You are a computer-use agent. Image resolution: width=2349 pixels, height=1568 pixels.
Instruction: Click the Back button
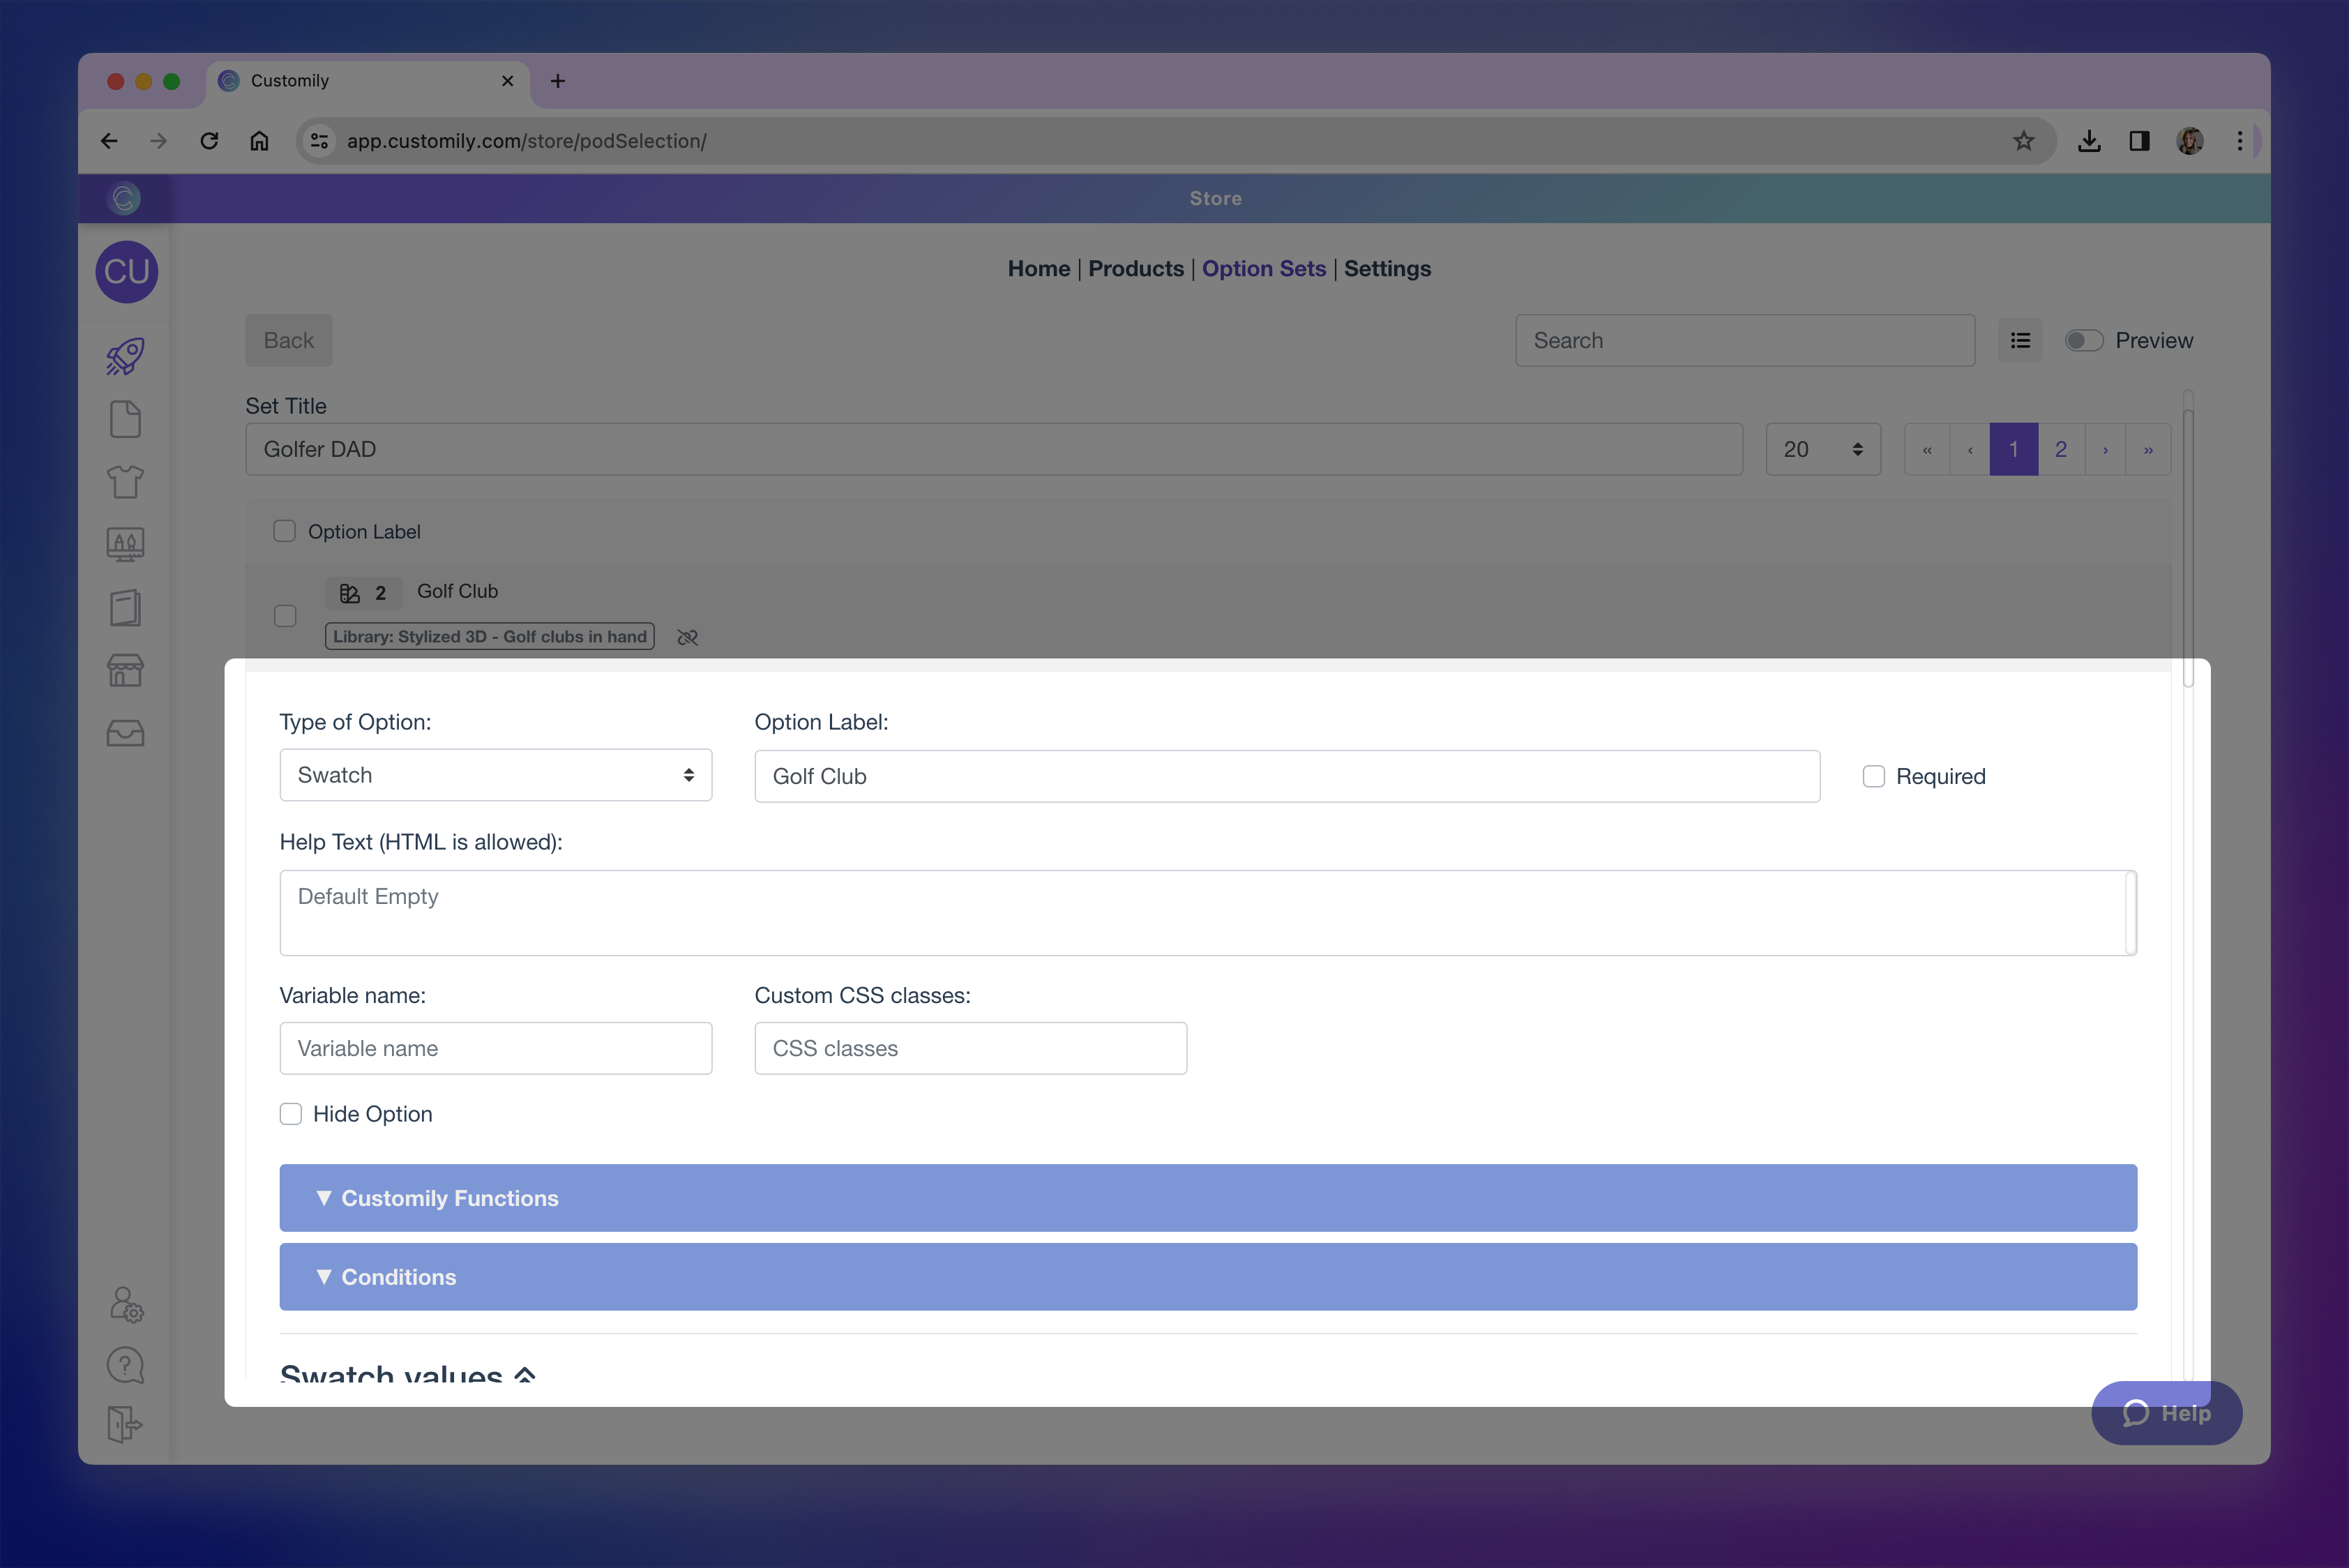(288, 340)
